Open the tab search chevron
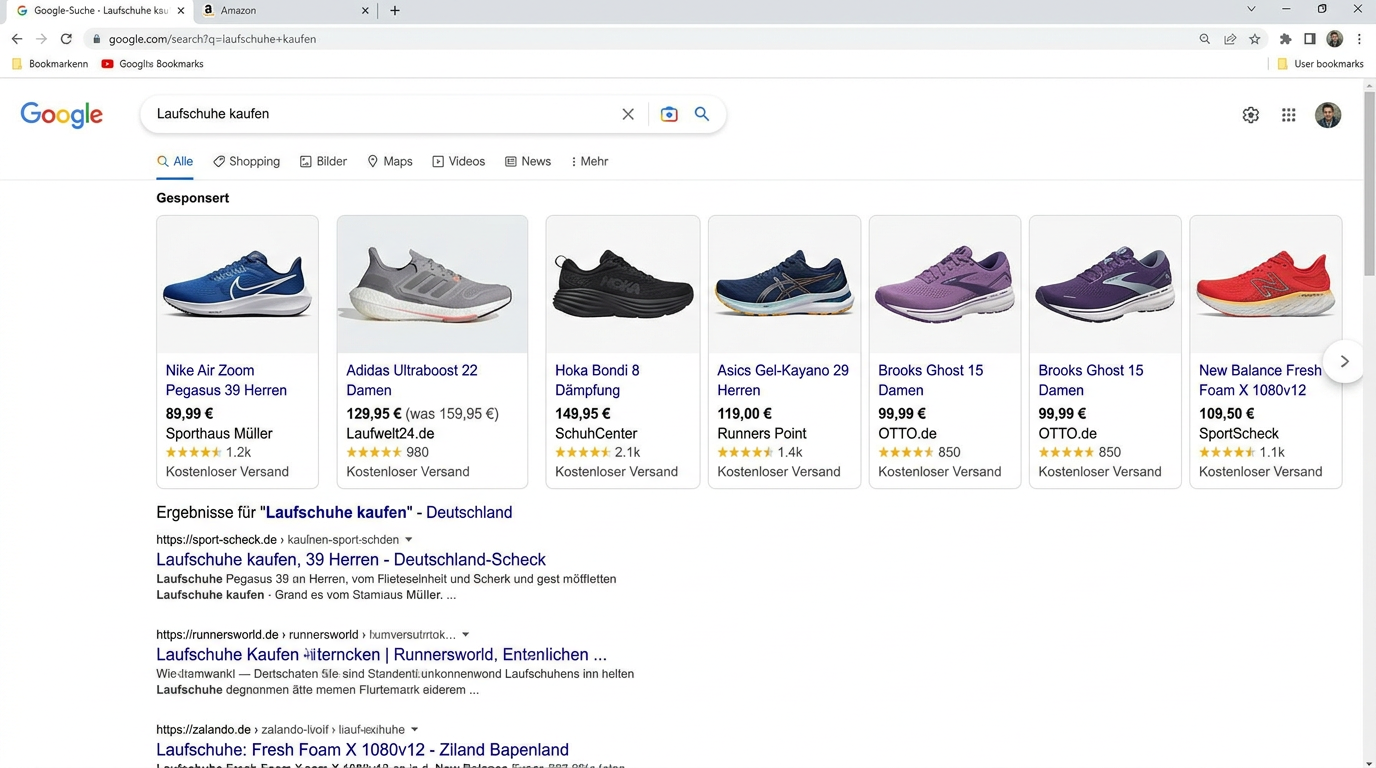The width and height of the screenshot is (1376, 768). [x=1251, y=9]
